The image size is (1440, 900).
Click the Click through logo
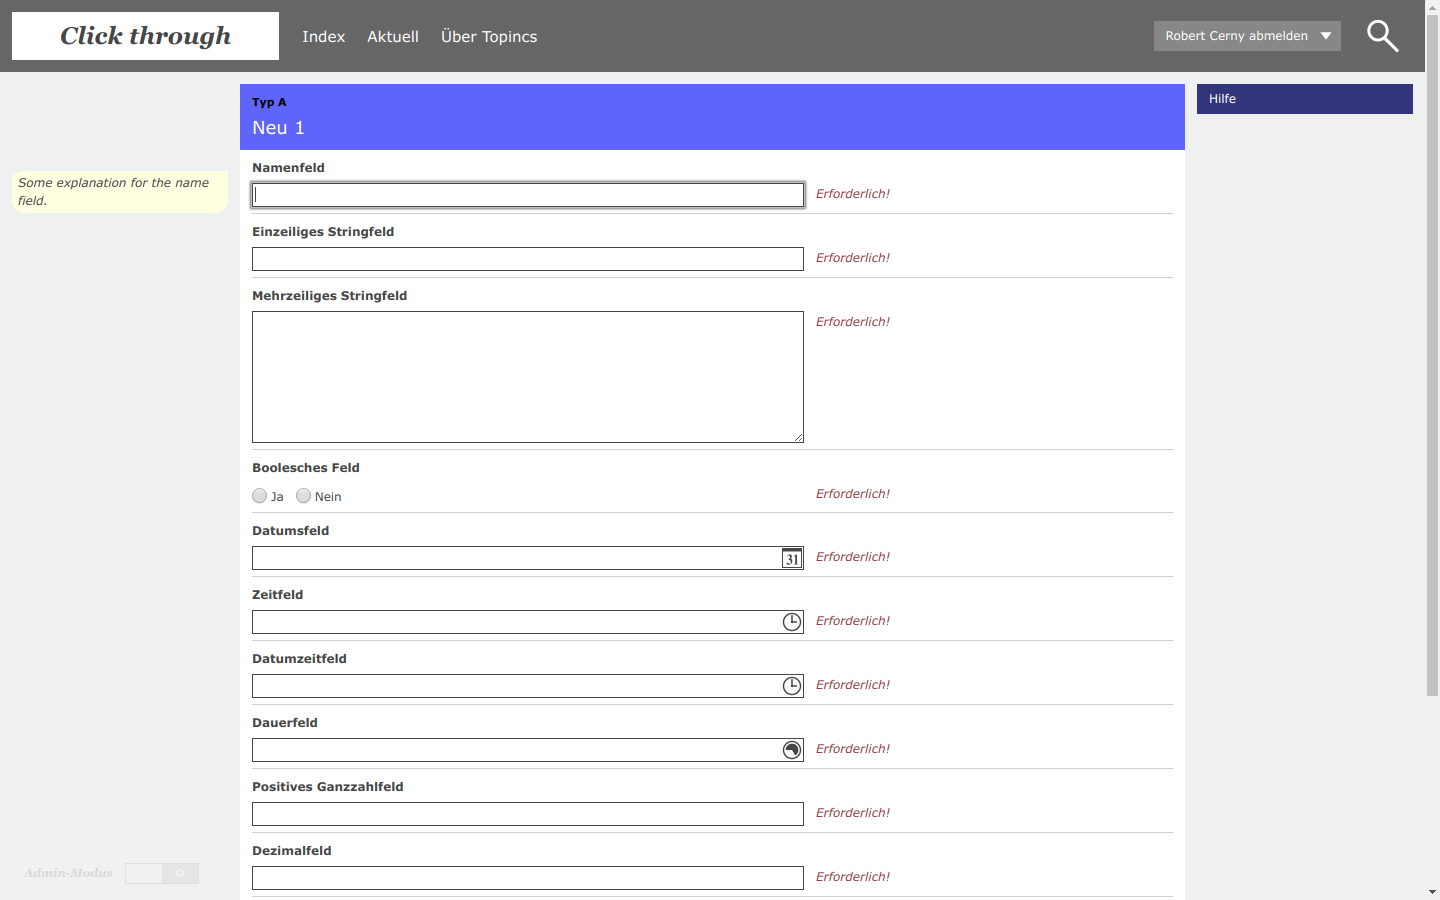pos(146,36)
